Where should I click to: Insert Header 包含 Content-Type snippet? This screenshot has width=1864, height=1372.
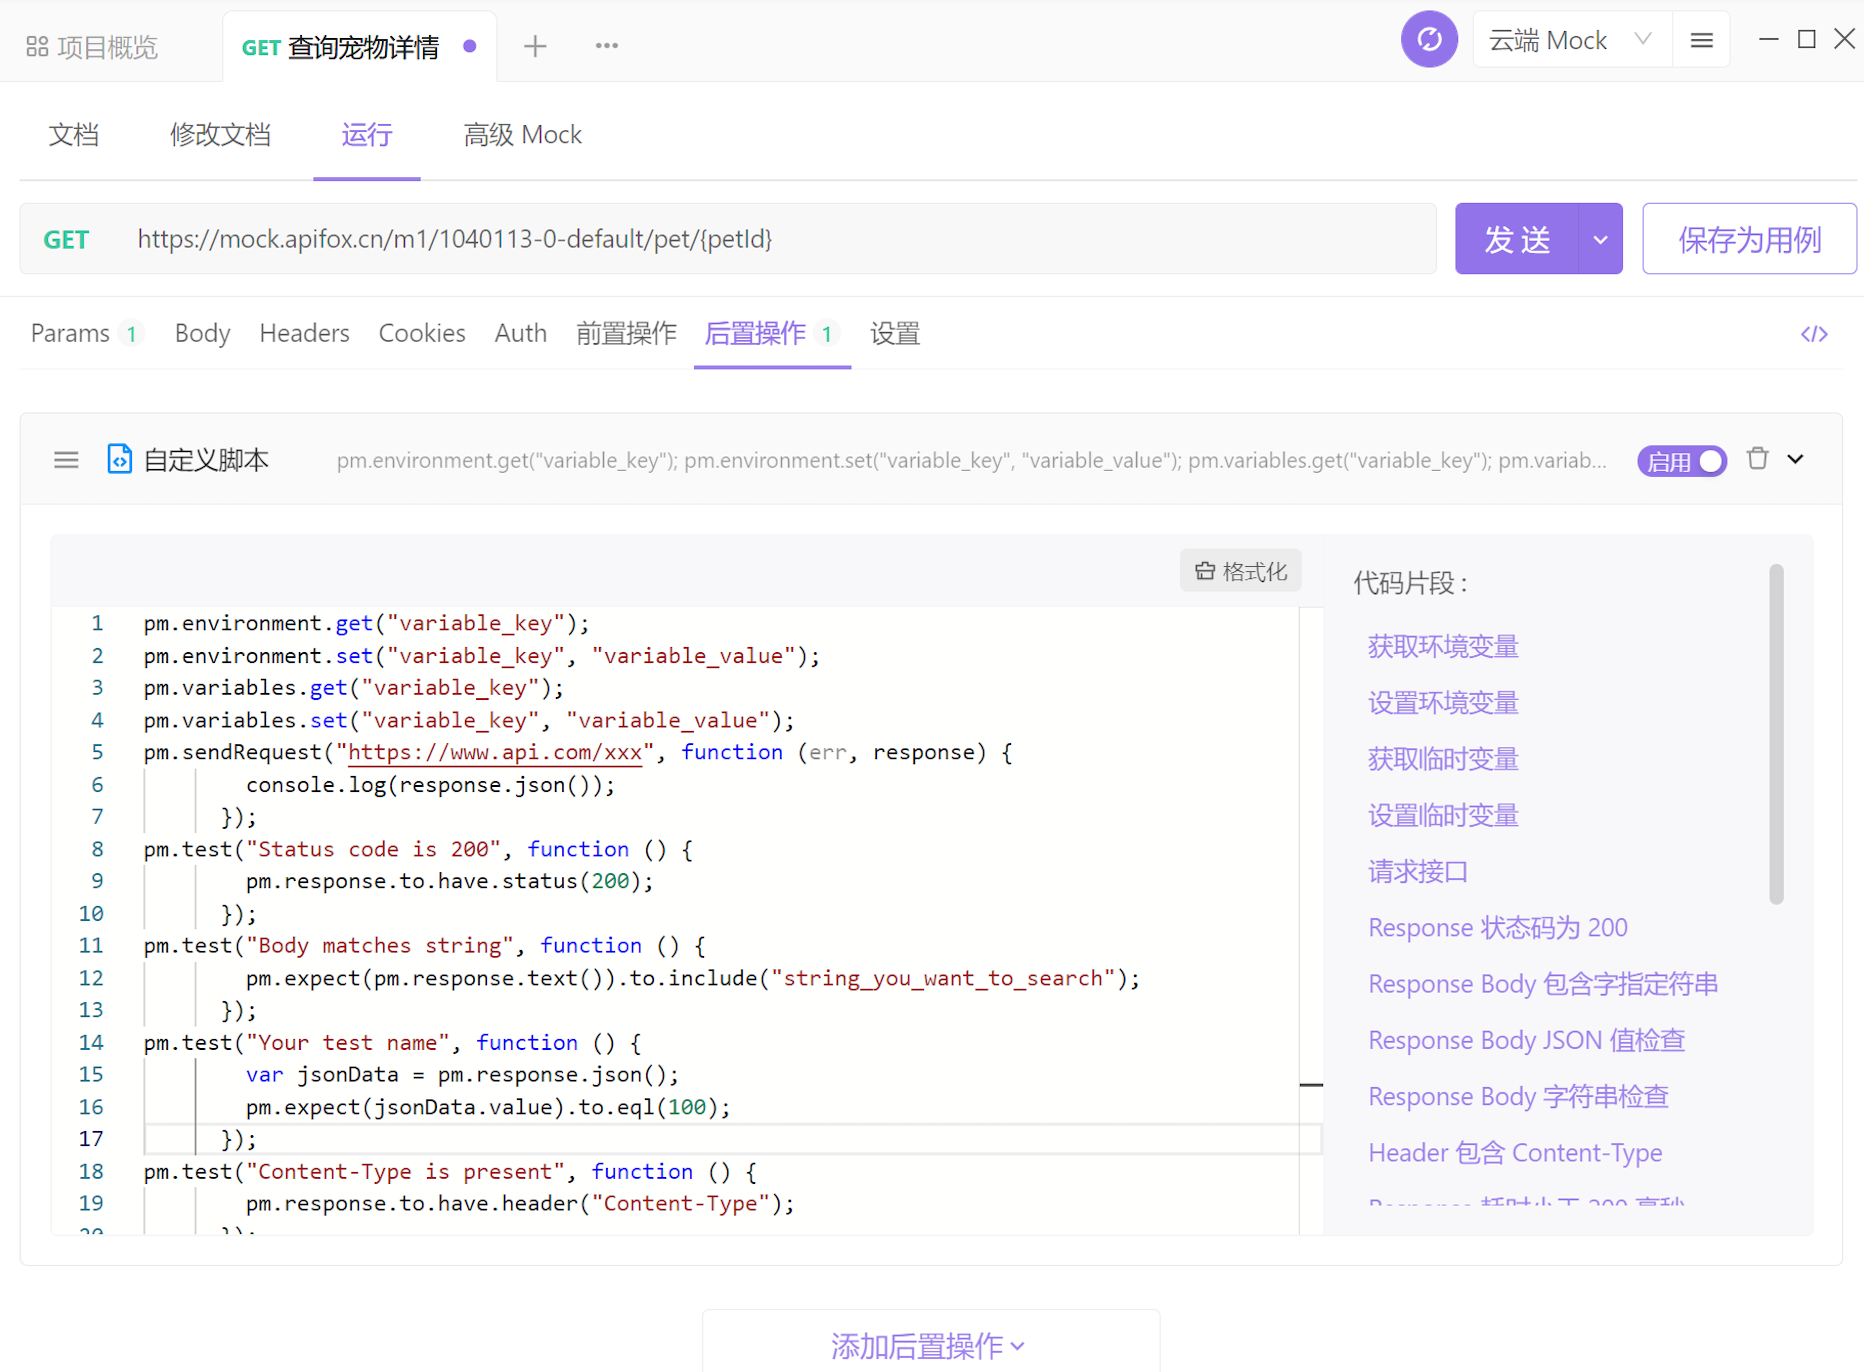1515,1152
